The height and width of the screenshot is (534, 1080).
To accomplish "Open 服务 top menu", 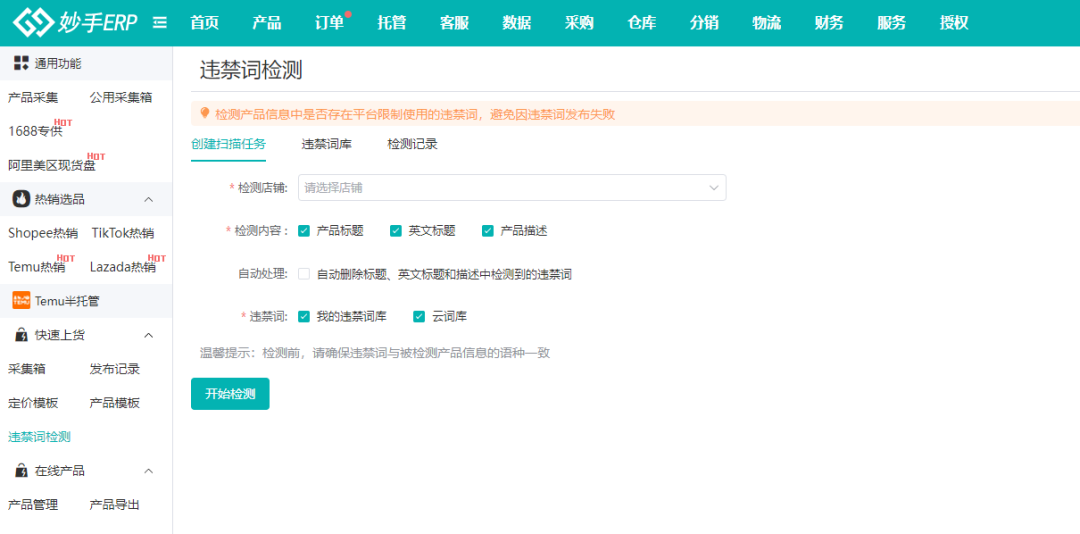I will 891,23.
